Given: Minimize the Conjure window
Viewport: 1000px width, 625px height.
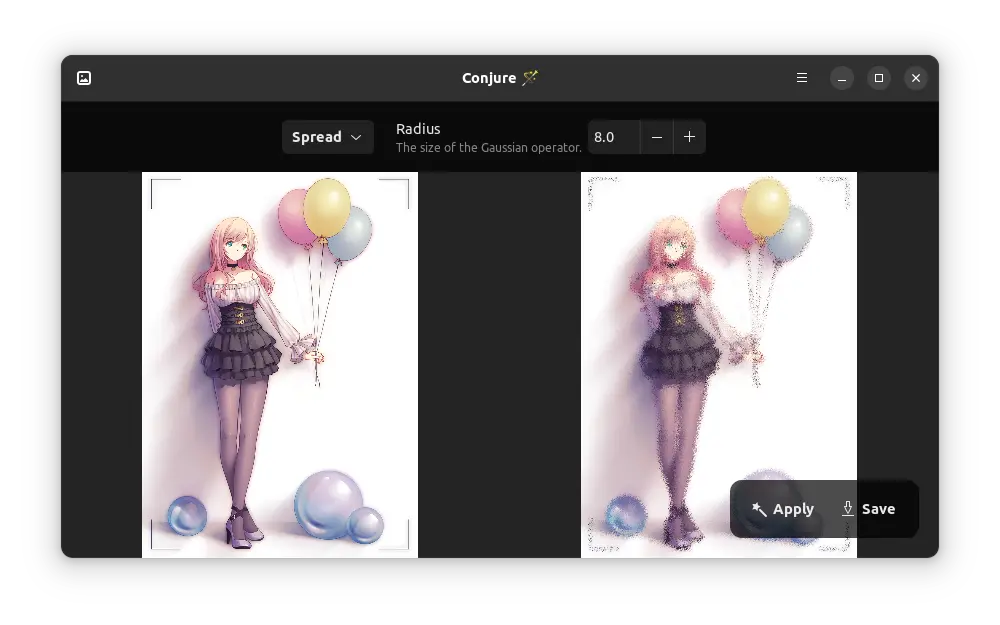Looking at the screenshot, I should [x=842, y=78].
